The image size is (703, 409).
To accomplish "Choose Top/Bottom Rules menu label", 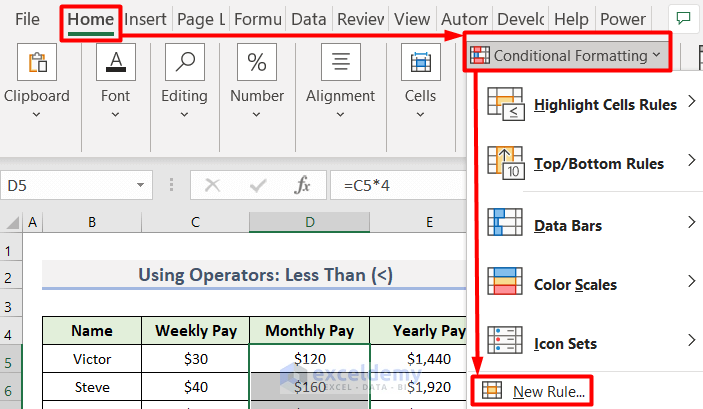I will (599, 164).
